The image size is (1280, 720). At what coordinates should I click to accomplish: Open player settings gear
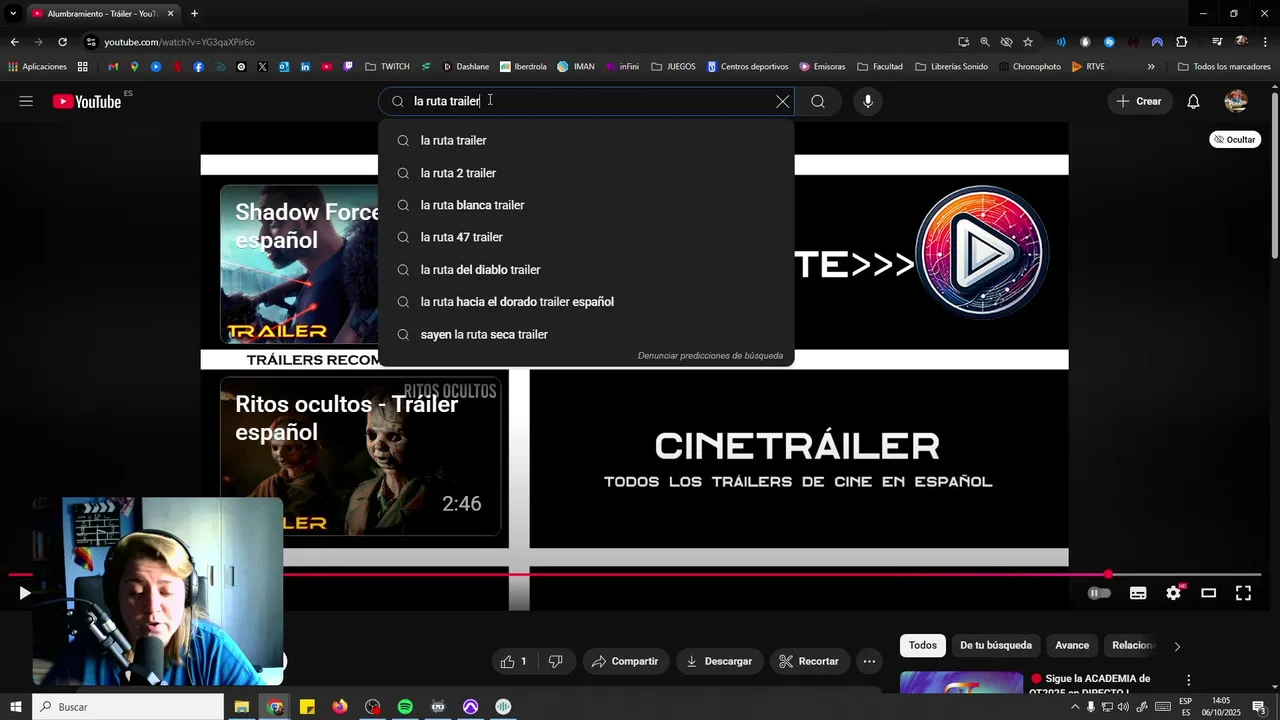pyautogui.click(x=1173, y=593)
